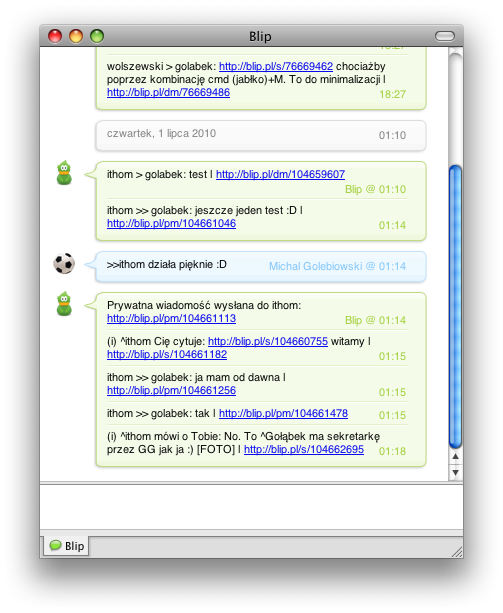Open link blip.pl/pm/104661046

[x=172, y=223]
